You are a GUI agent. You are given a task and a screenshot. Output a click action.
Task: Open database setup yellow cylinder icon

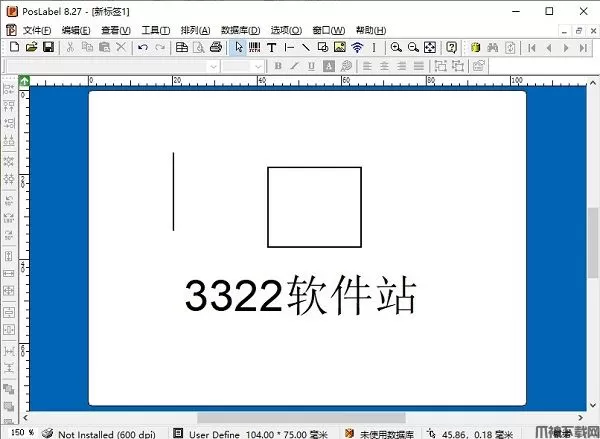[476, 47]
